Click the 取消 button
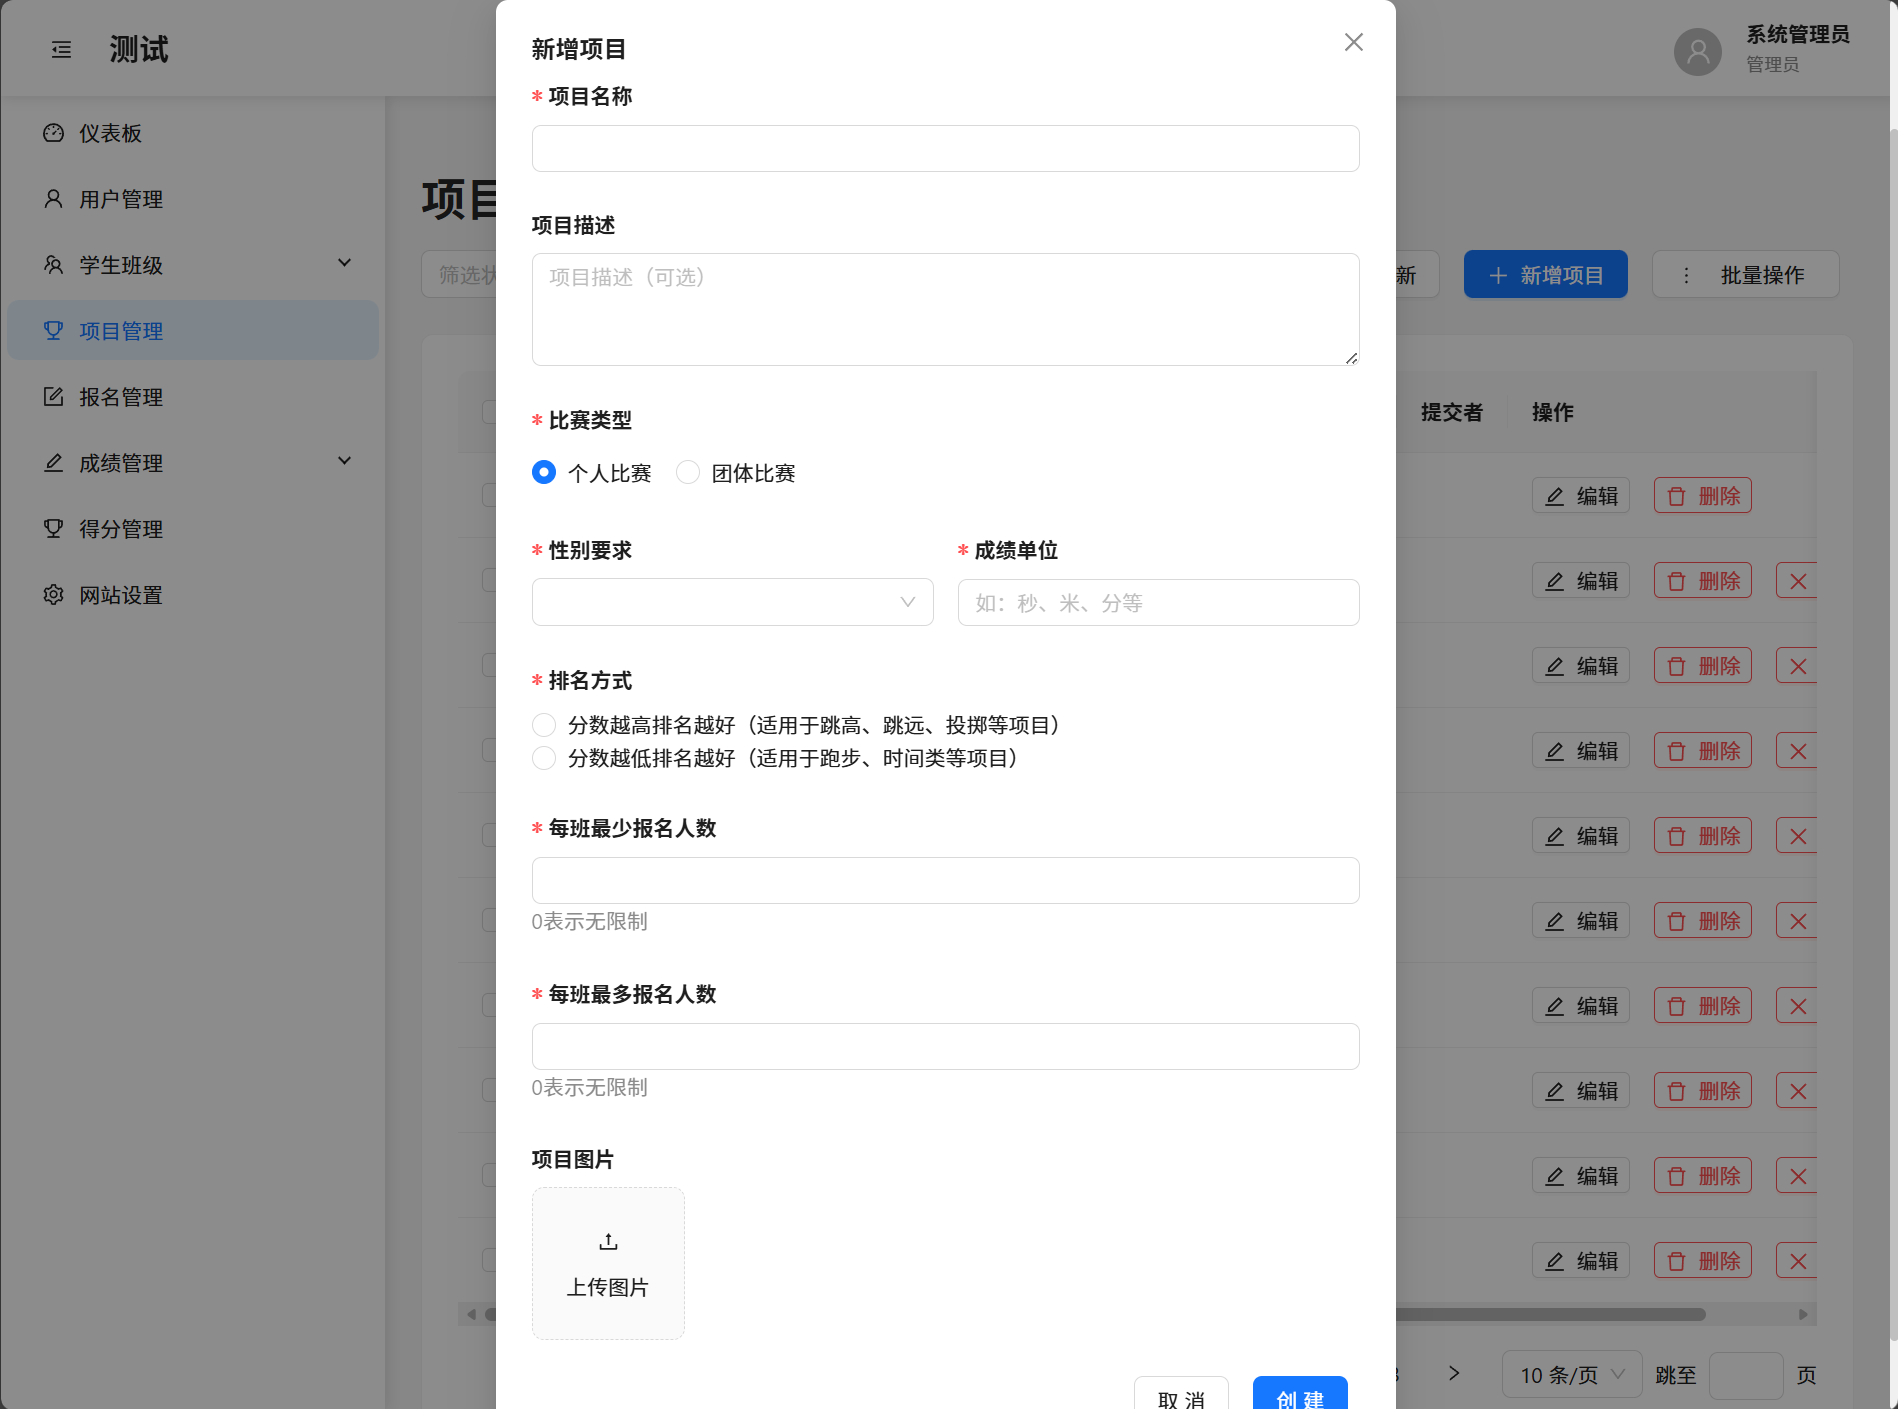This screenshot has width=1898, height=1409. click(1180, 1394)
